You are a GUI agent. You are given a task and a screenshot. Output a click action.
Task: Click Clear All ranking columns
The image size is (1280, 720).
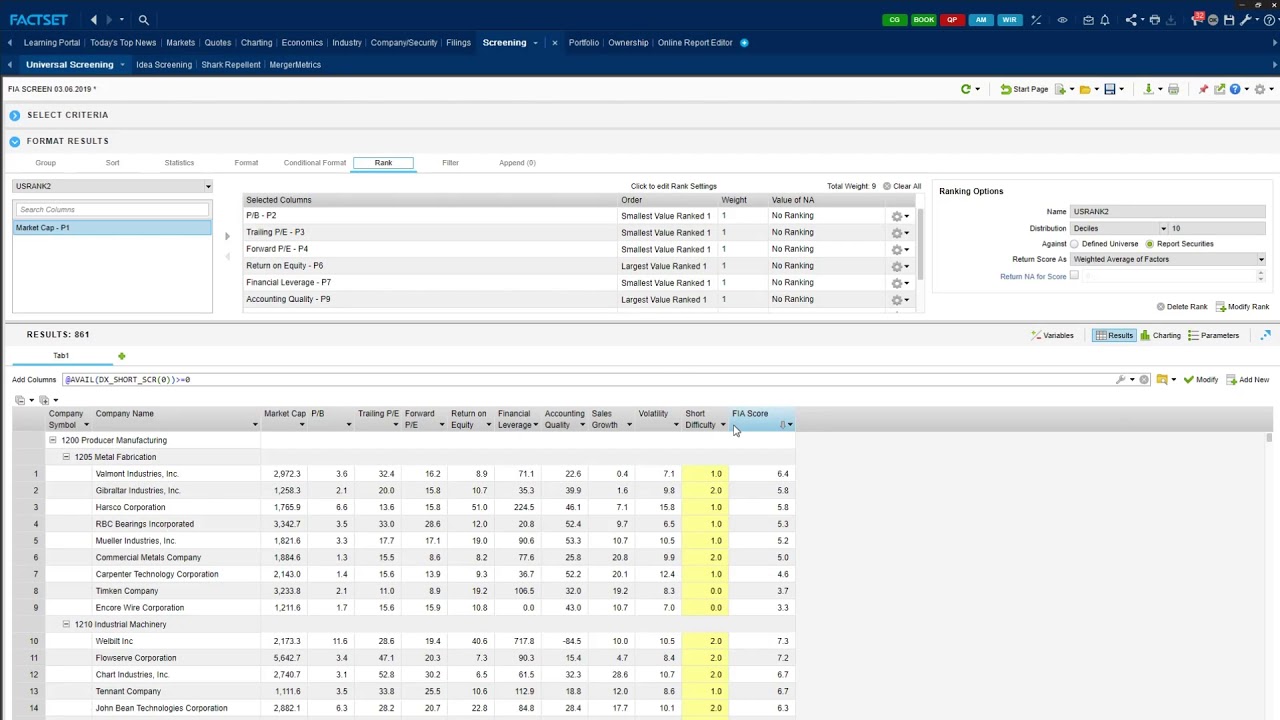[901, 186]
